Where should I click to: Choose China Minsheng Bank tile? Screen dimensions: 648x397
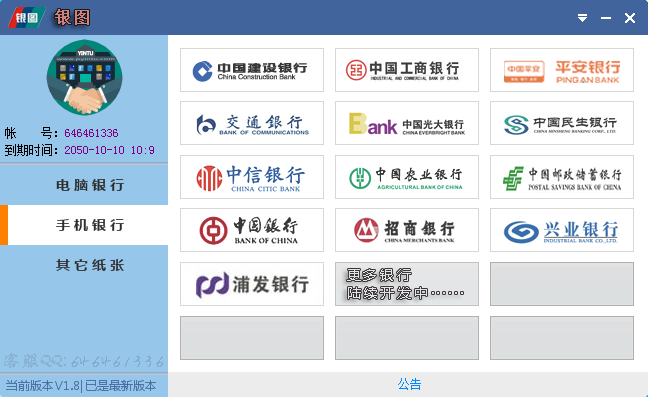point(562,123)
